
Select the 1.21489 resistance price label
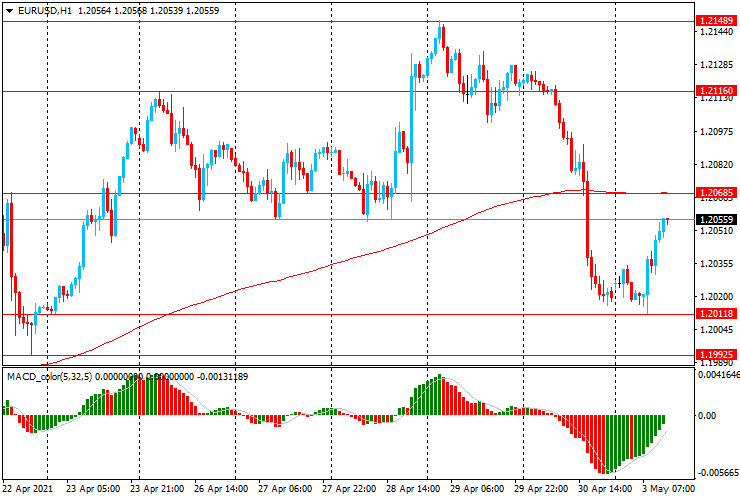coord(716,20)
